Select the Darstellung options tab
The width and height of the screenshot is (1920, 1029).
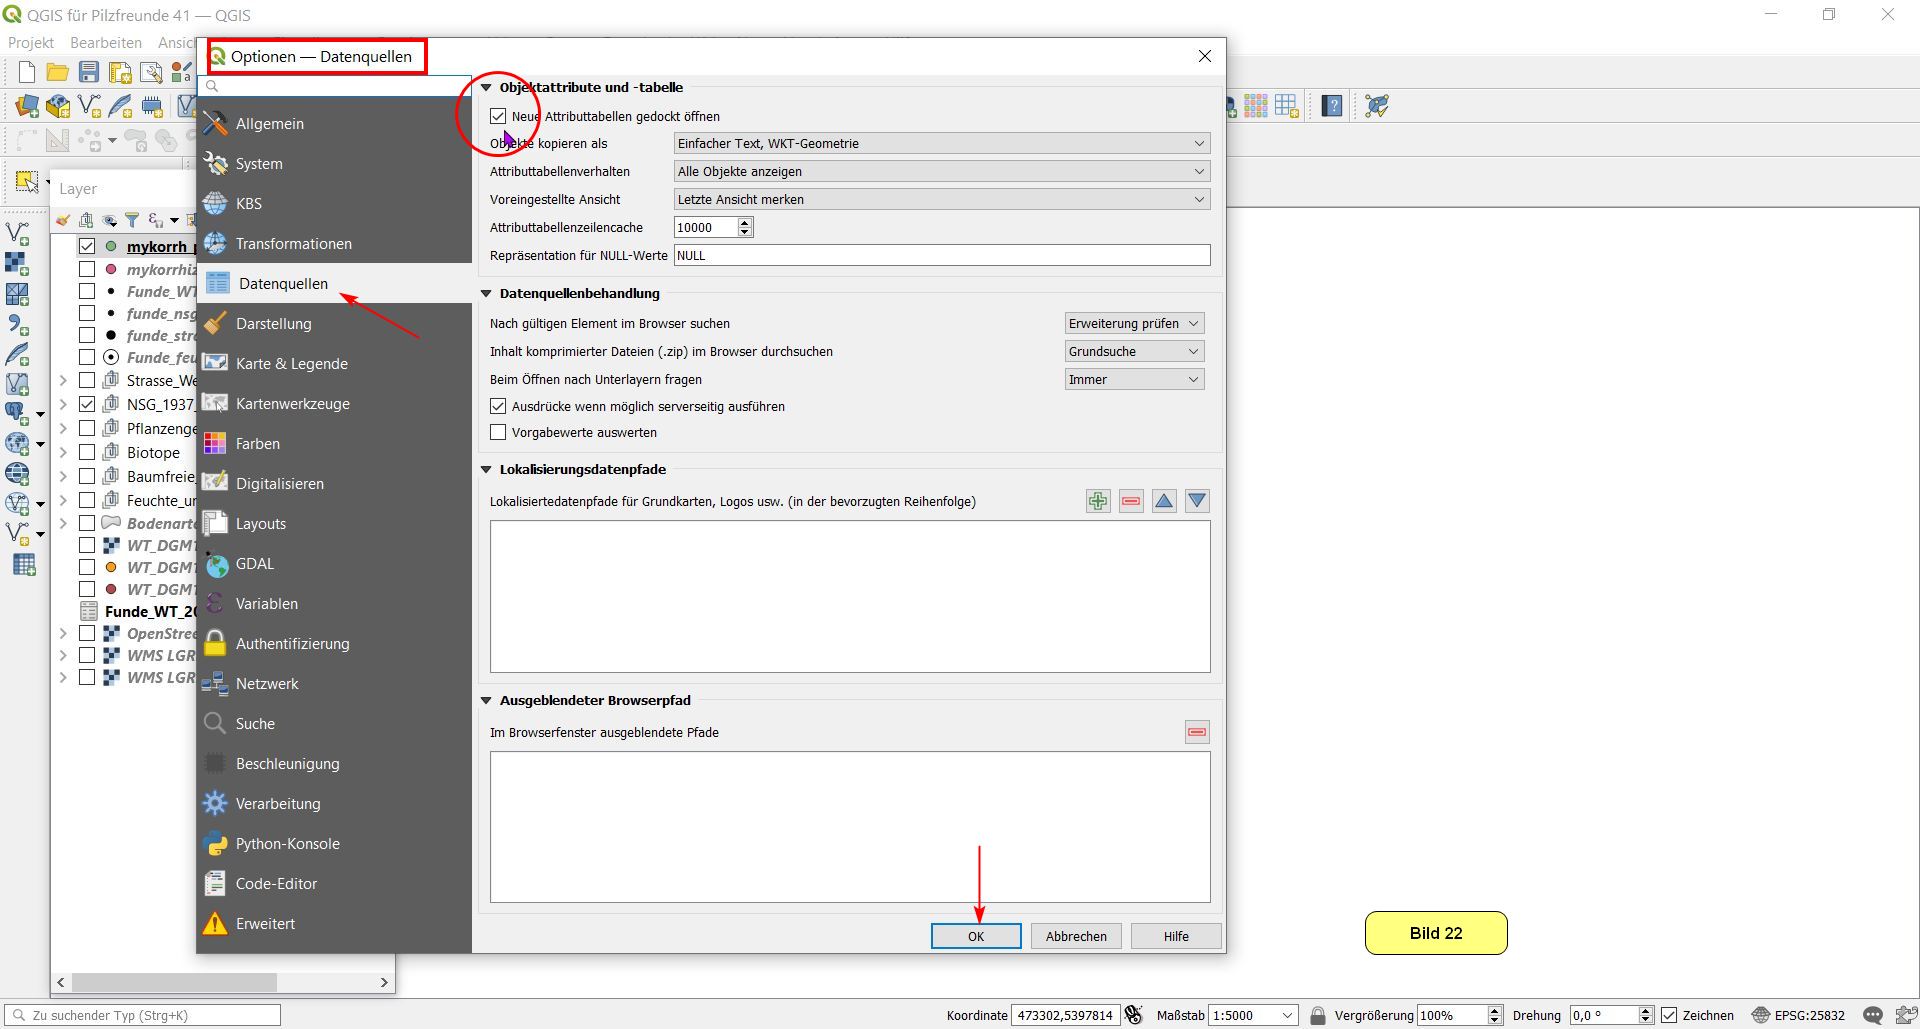[x=273, y=324]
